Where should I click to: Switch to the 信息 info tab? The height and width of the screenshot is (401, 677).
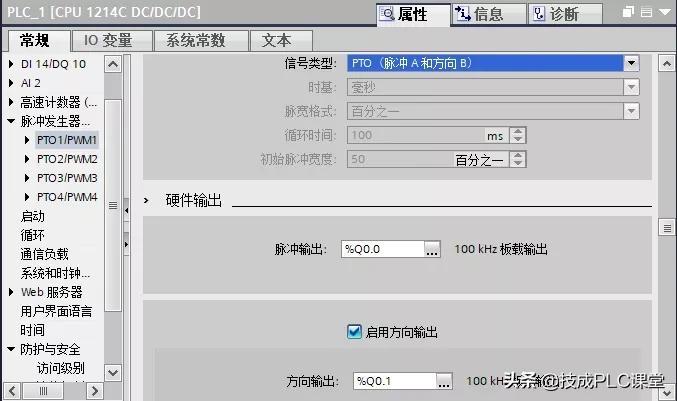tap(489, 14)
